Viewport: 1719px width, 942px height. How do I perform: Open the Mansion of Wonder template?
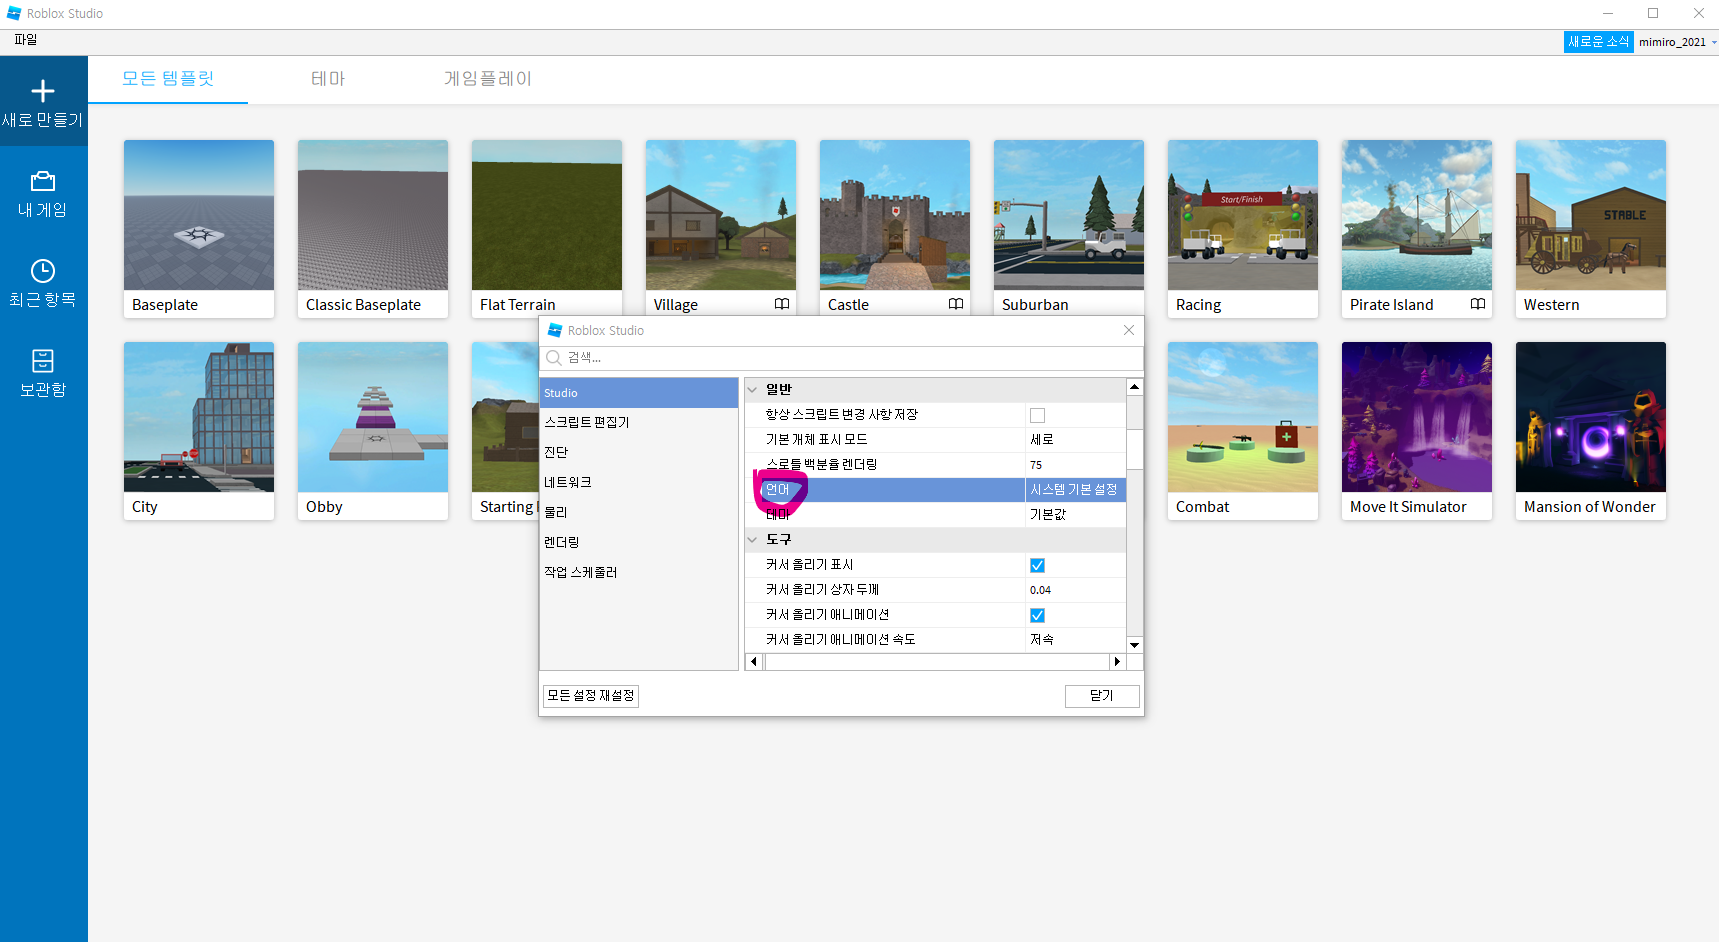[x=1591, y=431]
